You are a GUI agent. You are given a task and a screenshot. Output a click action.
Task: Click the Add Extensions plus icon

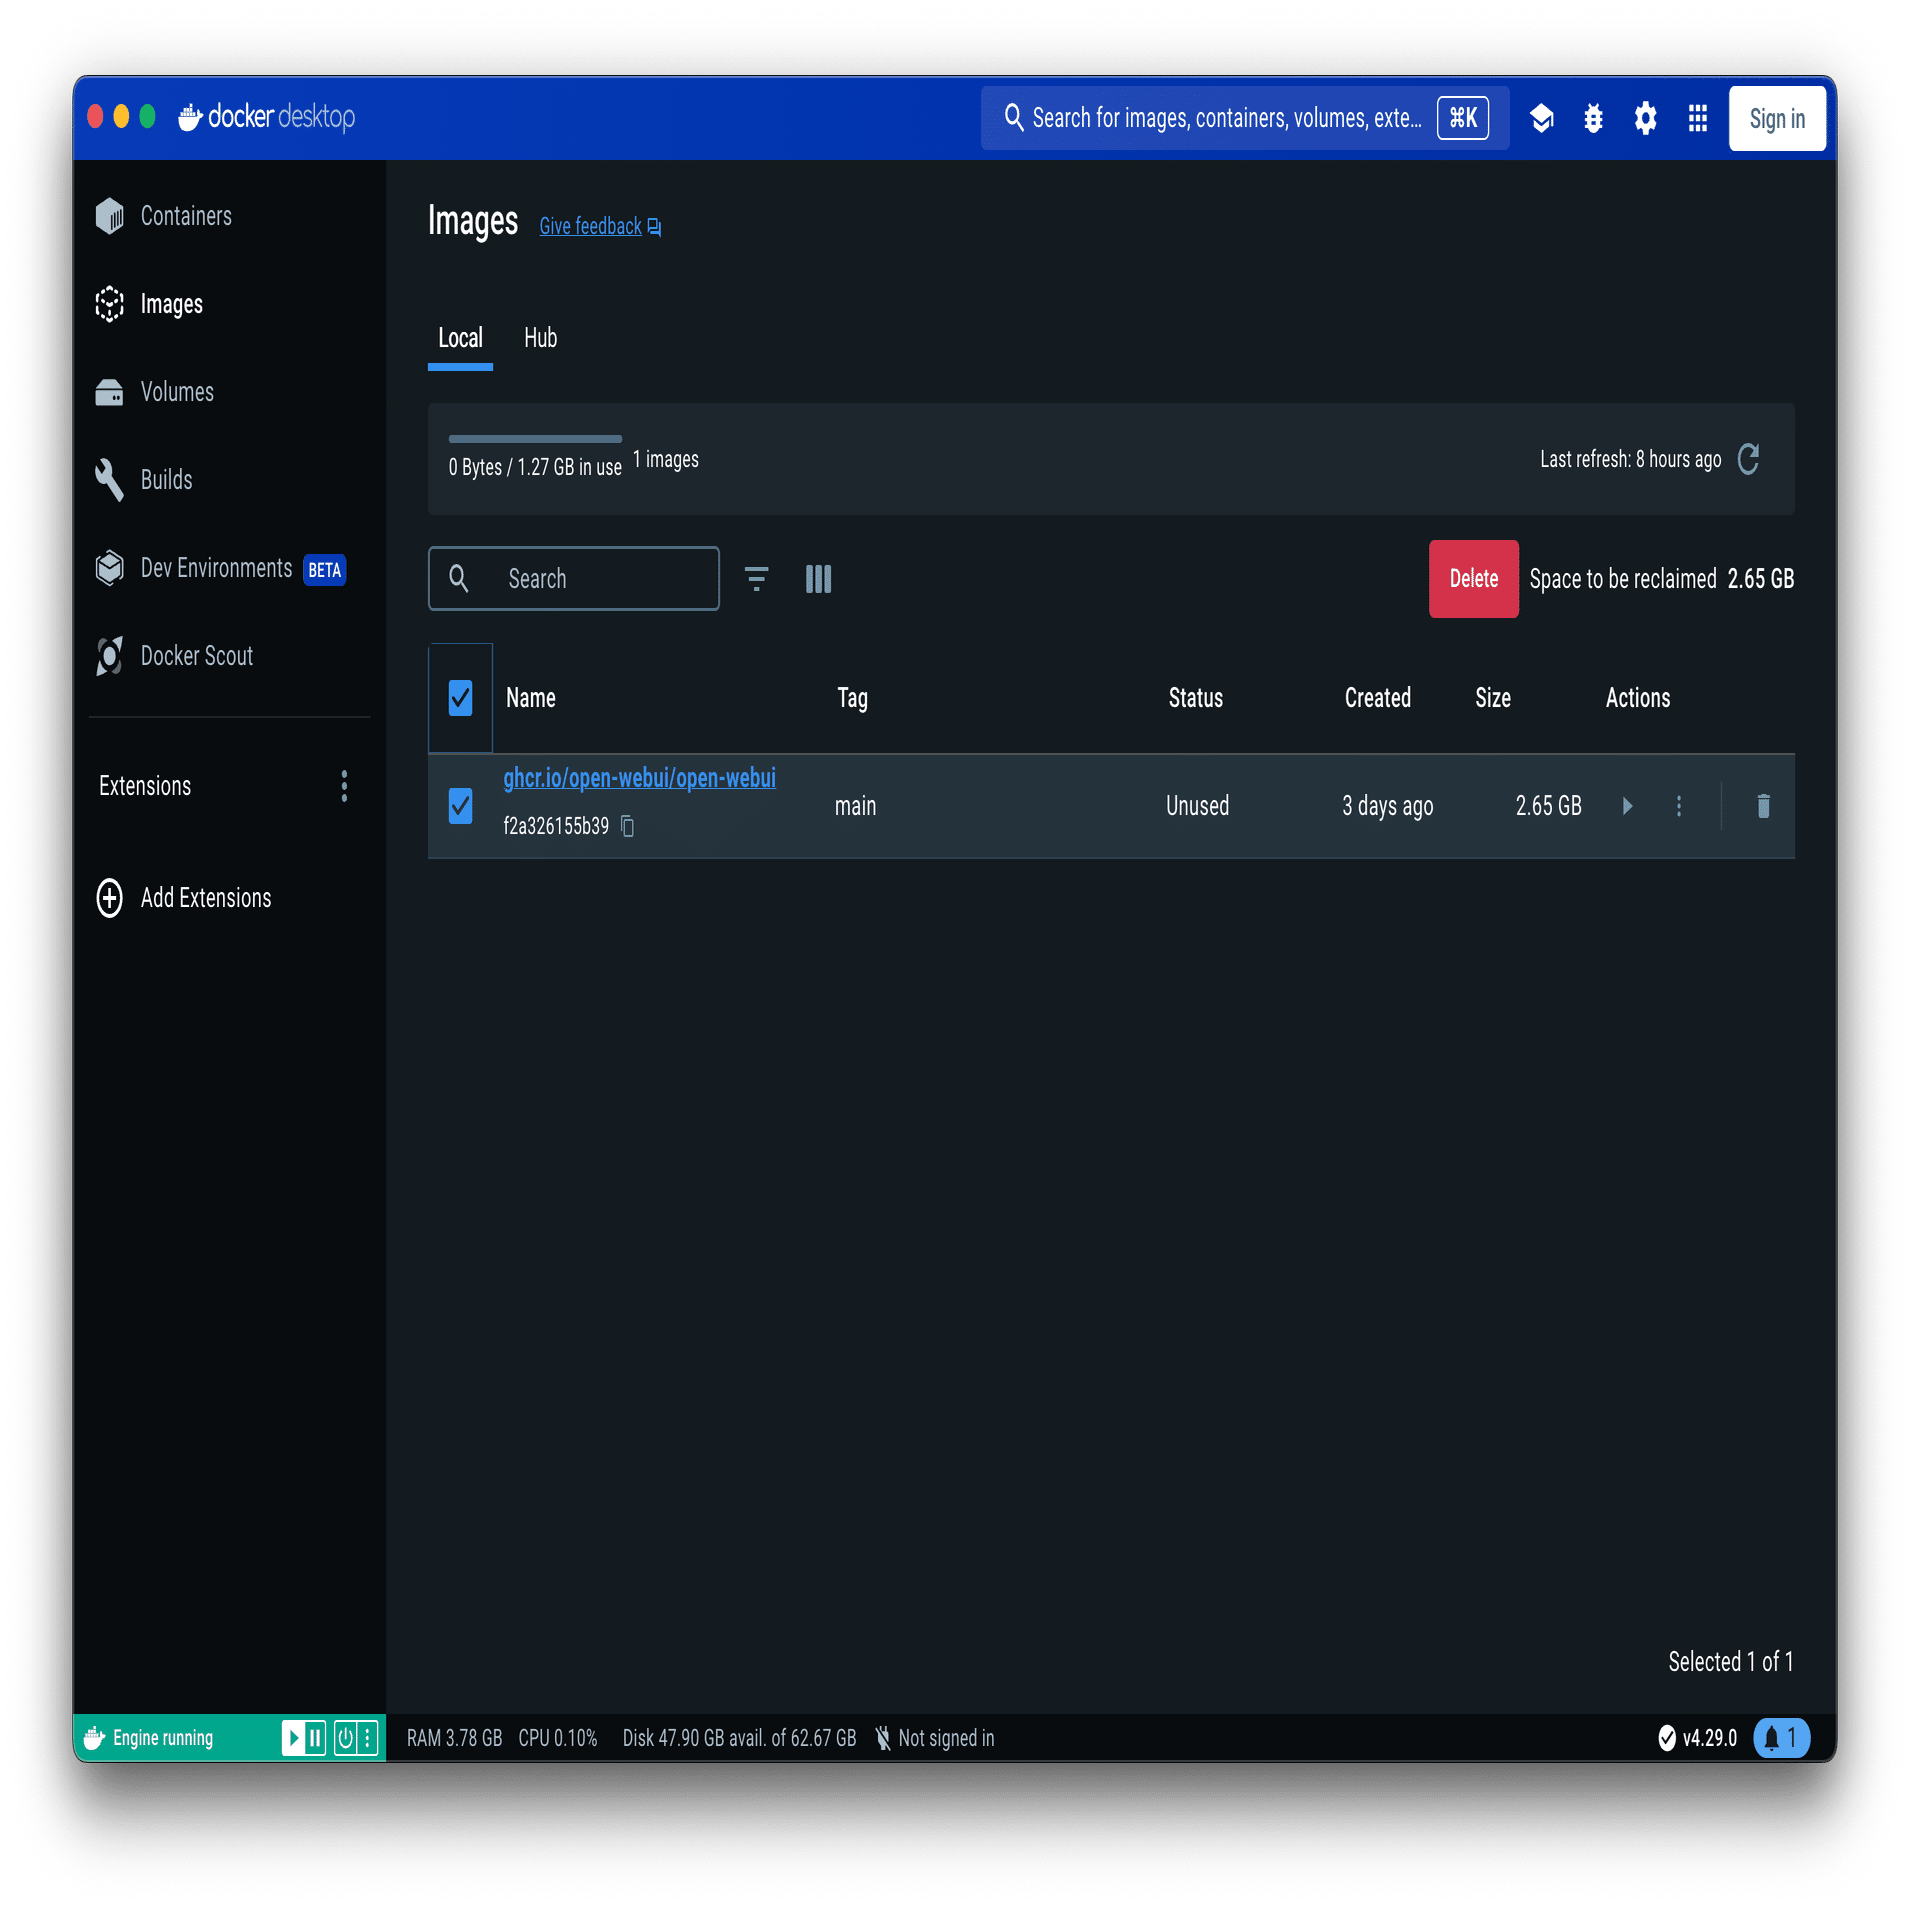tap(109, 898)
